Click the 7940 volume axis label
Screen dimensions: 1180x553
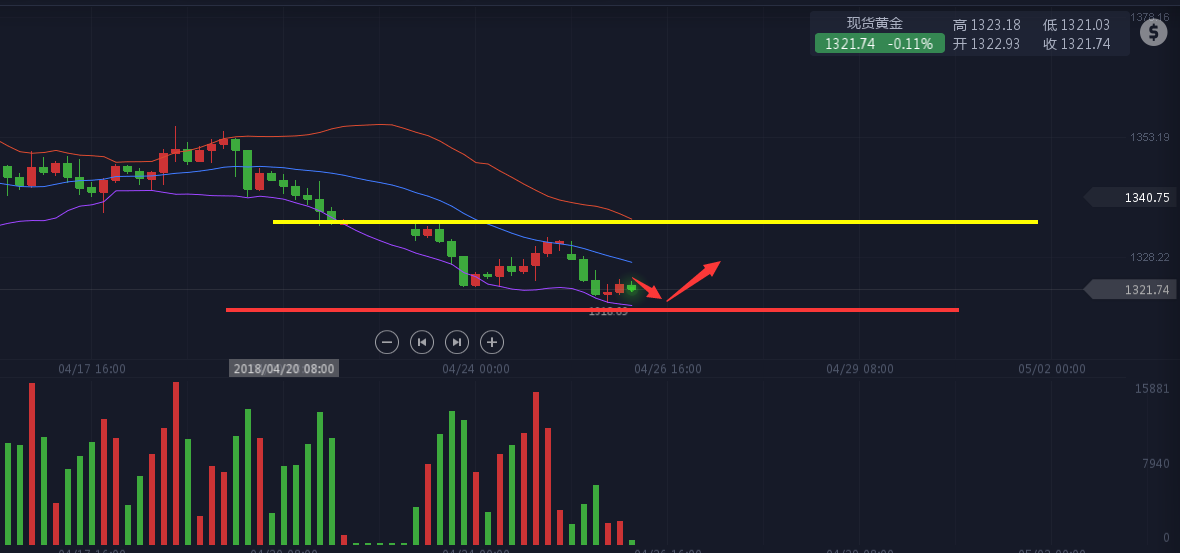pyautogui.click(x=1157, y=463)
